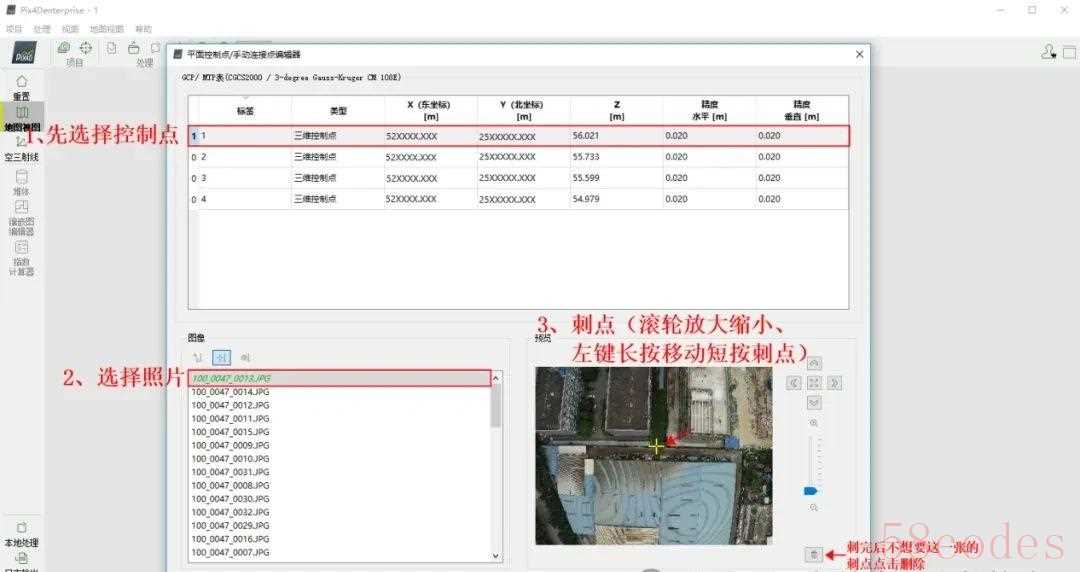Select image 100_0047_0030.JPG in the list
1080x572 pixels.
tap(339, 499)
